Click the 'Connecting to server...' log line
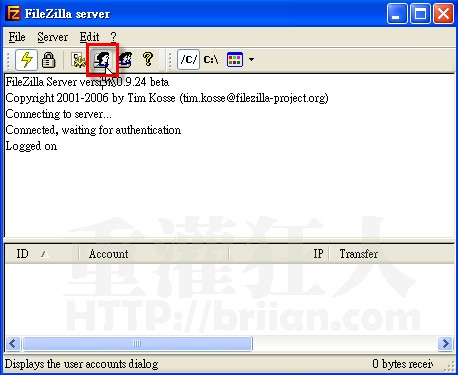This screenshot has height=375, width=458. [59, 114]
